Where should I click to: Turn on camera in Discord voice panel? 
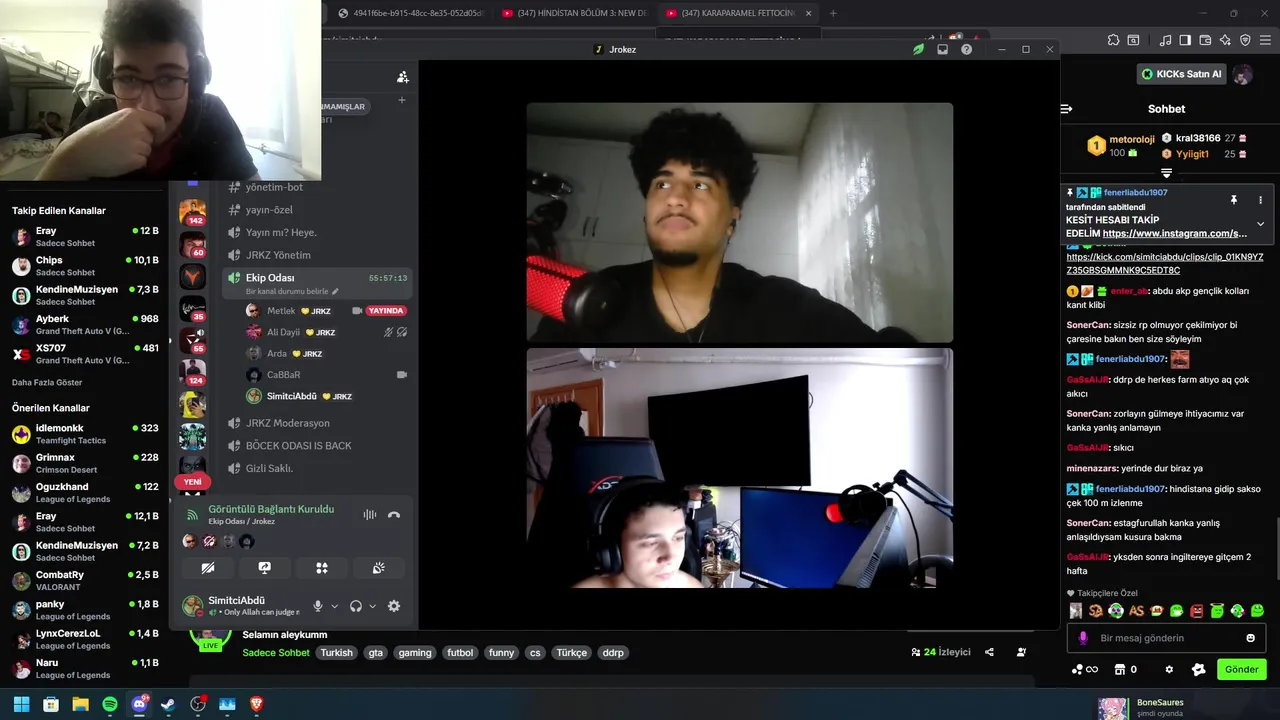[x=208, y=568]
